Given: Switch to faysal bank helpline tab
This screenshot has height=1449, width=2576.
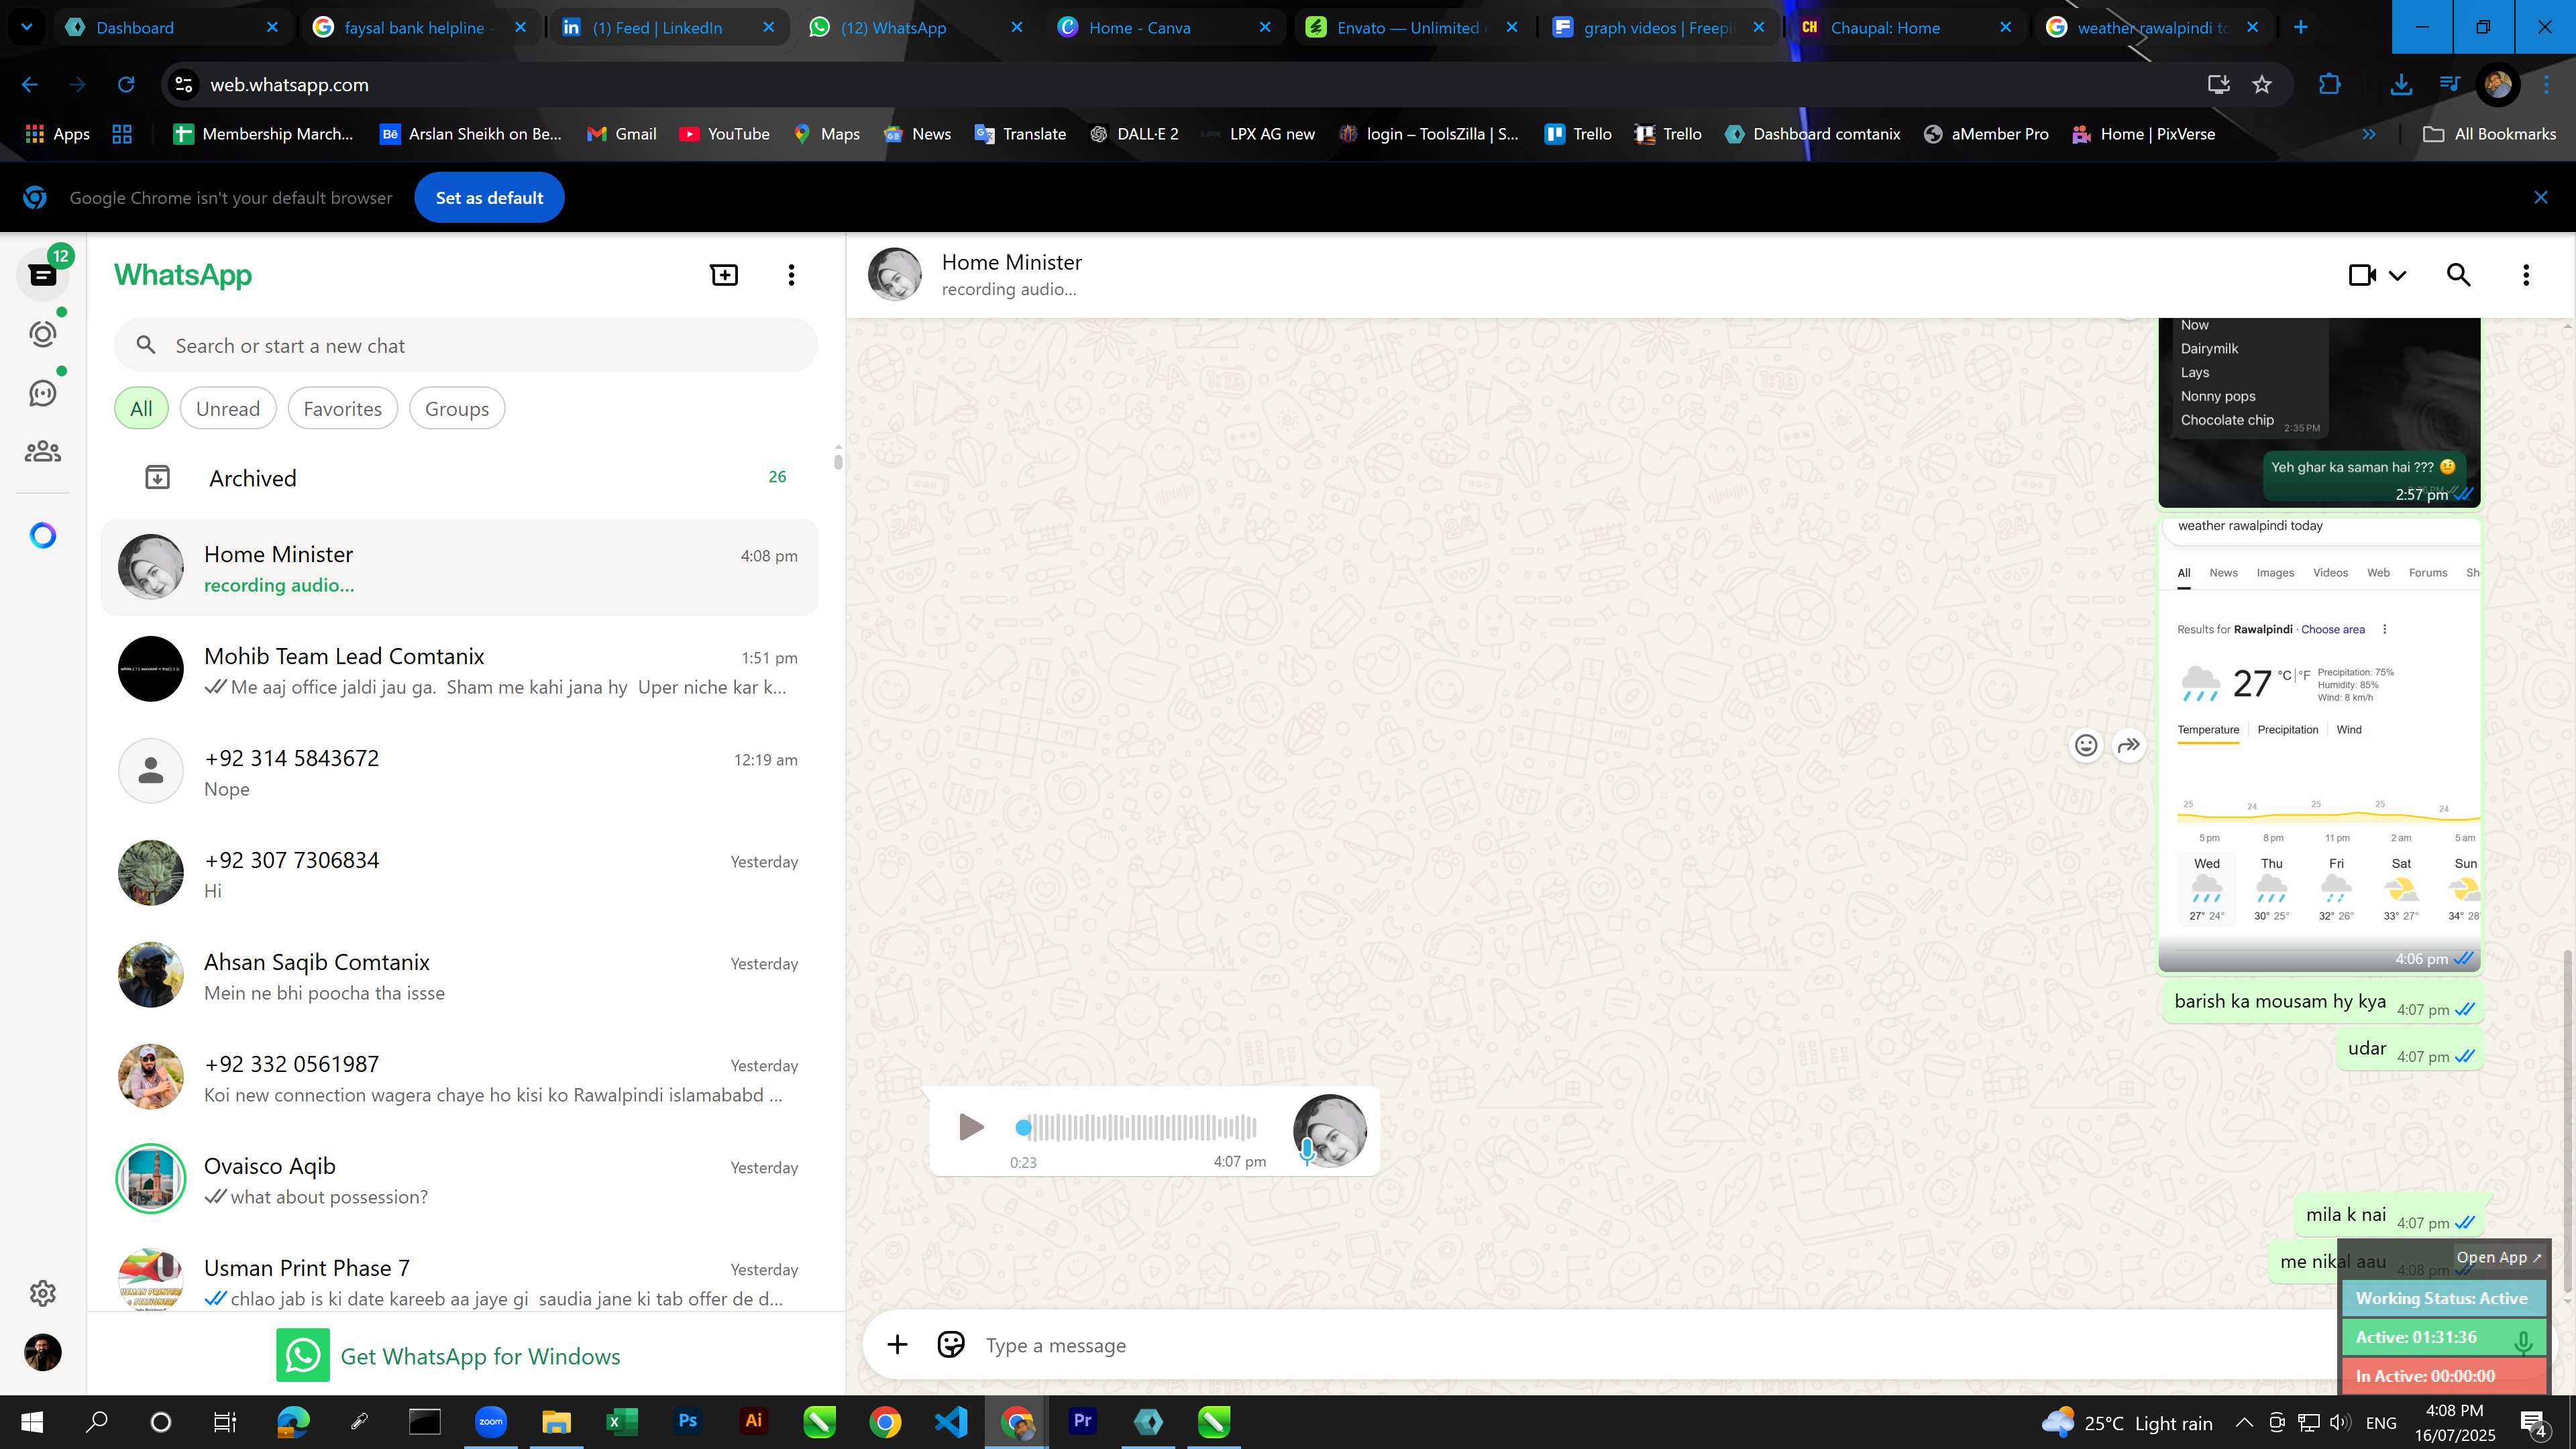Looking at the screenshot, I should coord(420,27).
